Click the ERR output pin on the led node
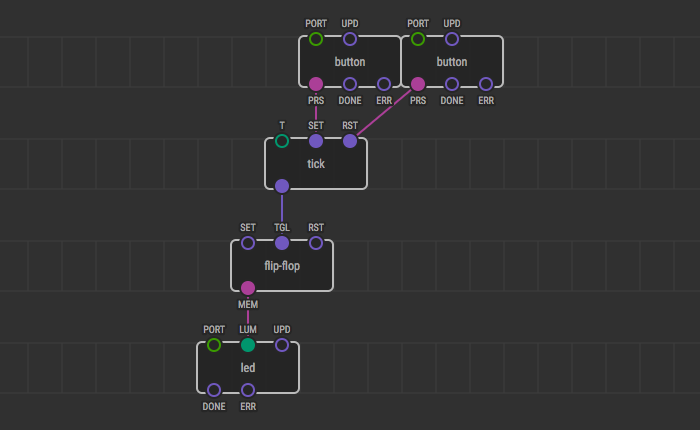Viewport: 700px width, 430px height. (x=248, y=390)
